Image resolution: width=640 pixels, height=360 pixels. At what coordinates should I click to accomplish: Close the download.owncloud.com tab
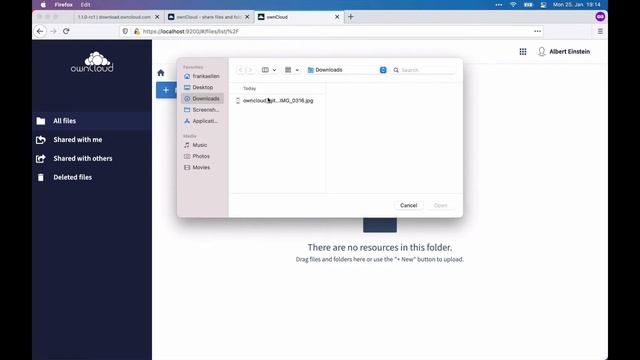pyautogui.click(x=157, y=17)
